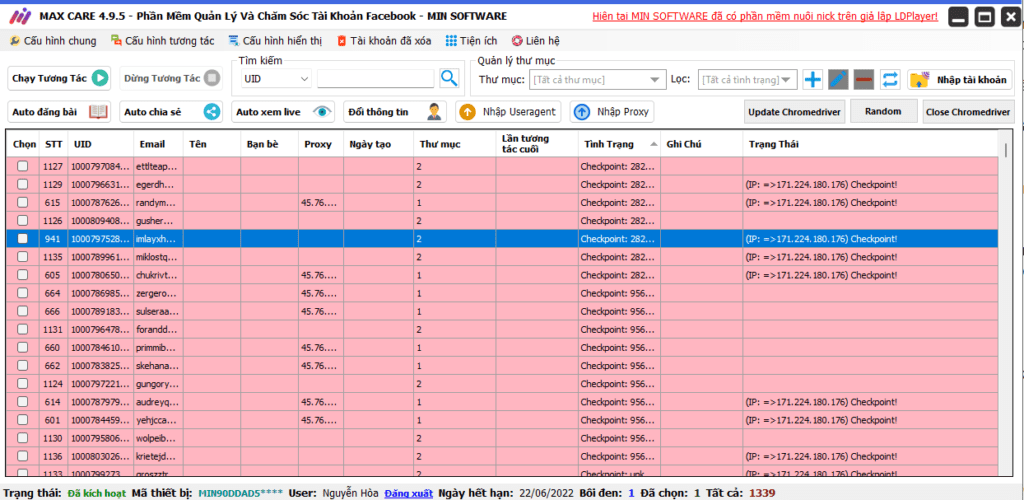This screenshot has height=500, width=1024.
Task: Click the search text input field
Action: [x=376, y=79]
